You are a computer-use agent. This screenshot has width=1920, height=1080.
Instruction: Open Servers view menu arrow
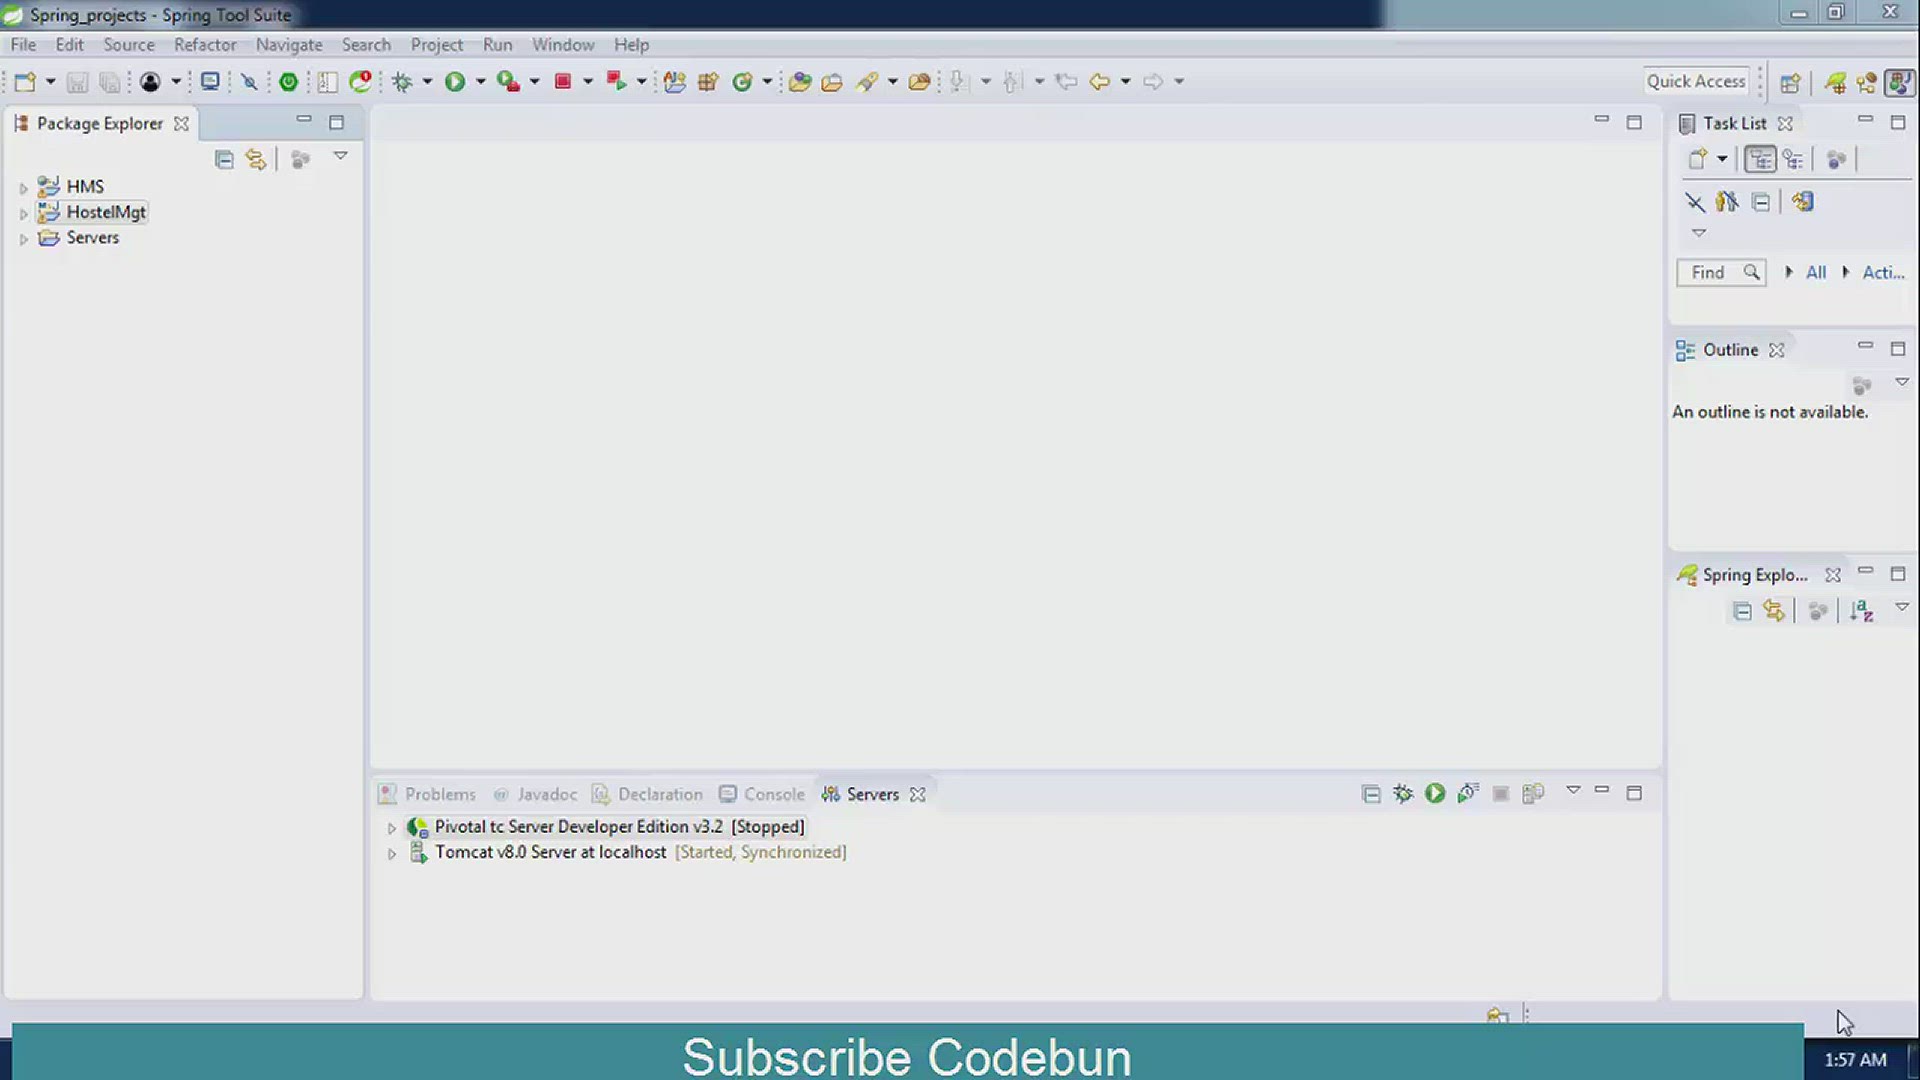point(1573,790)
